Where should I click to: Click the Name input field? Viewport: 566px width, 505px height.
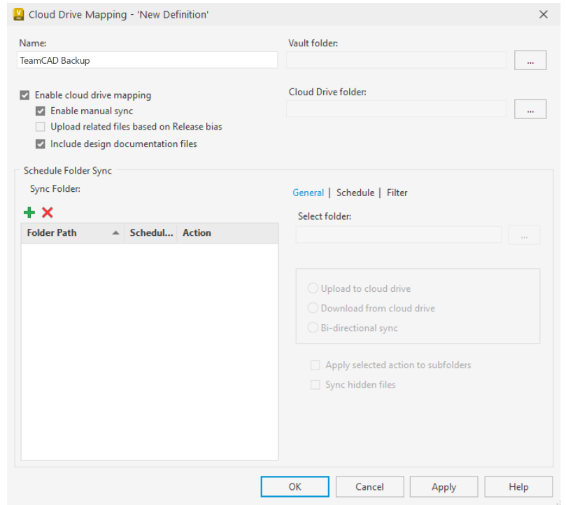pyautogui.click(x=147, y=60)
